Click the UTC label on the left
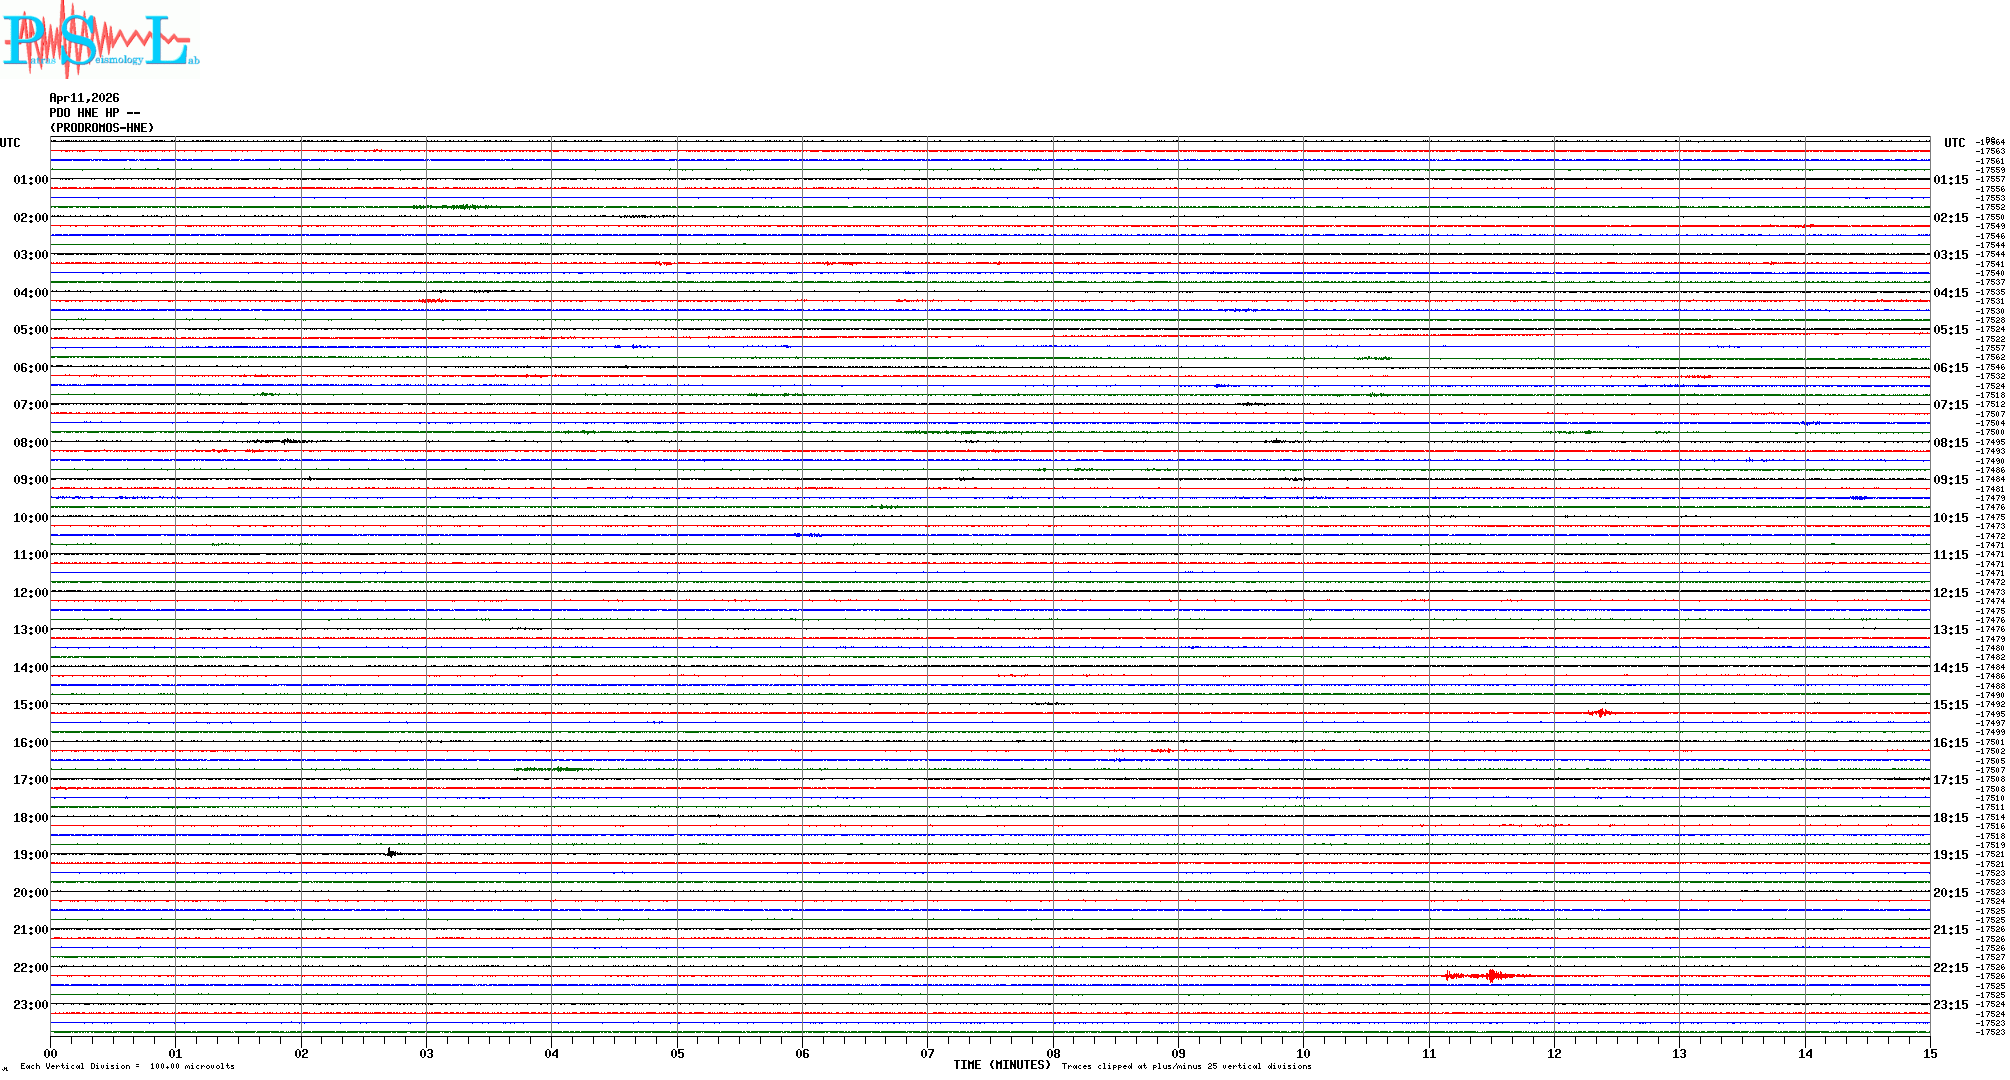The height and width of the screenshot is (1080, 2010). point(10,143)
